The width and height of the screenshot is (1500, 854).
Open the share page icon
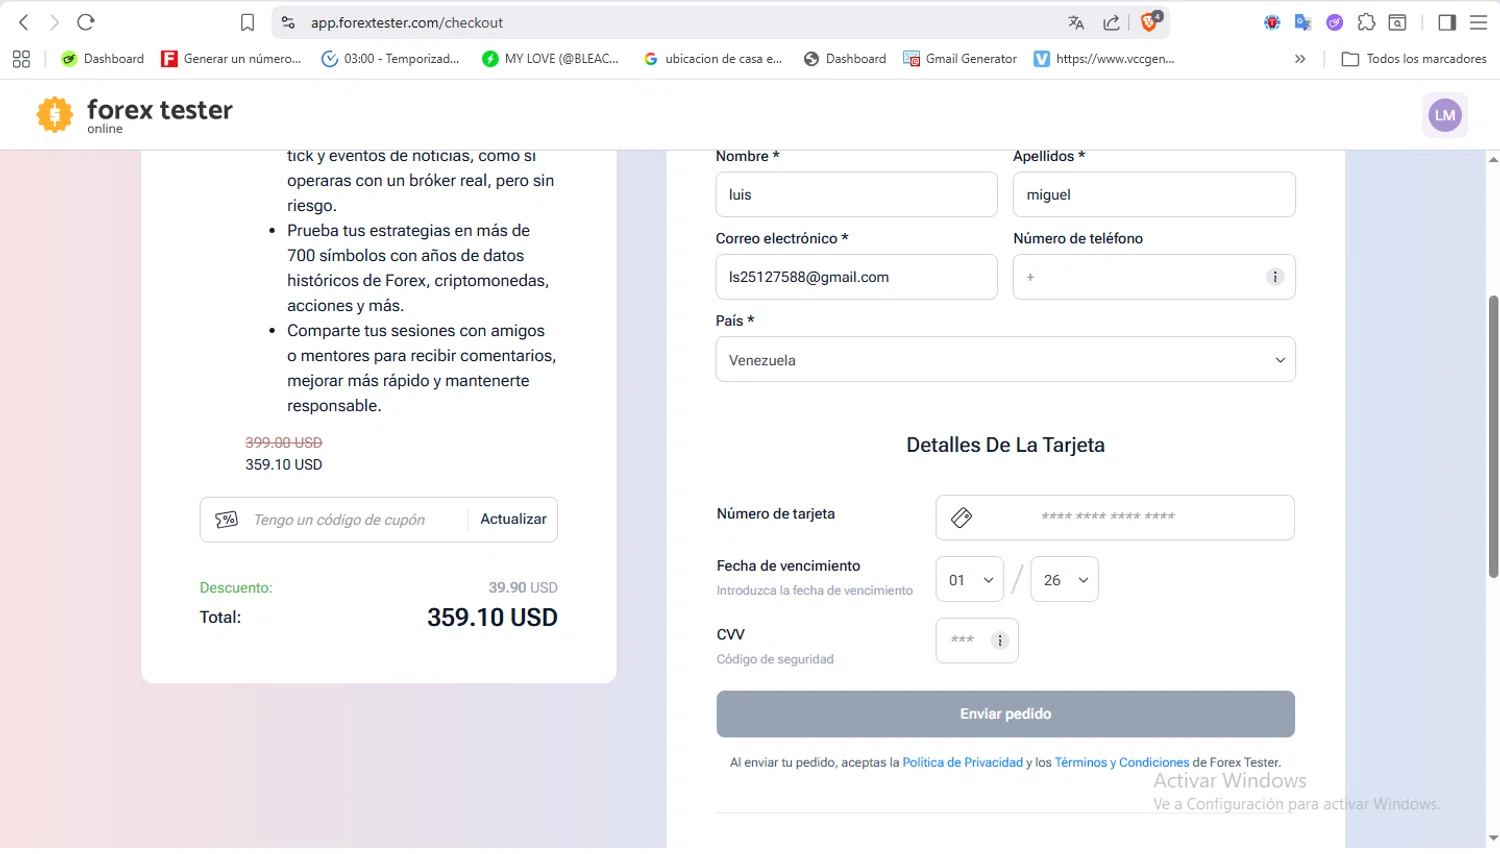pos(1111,22)
